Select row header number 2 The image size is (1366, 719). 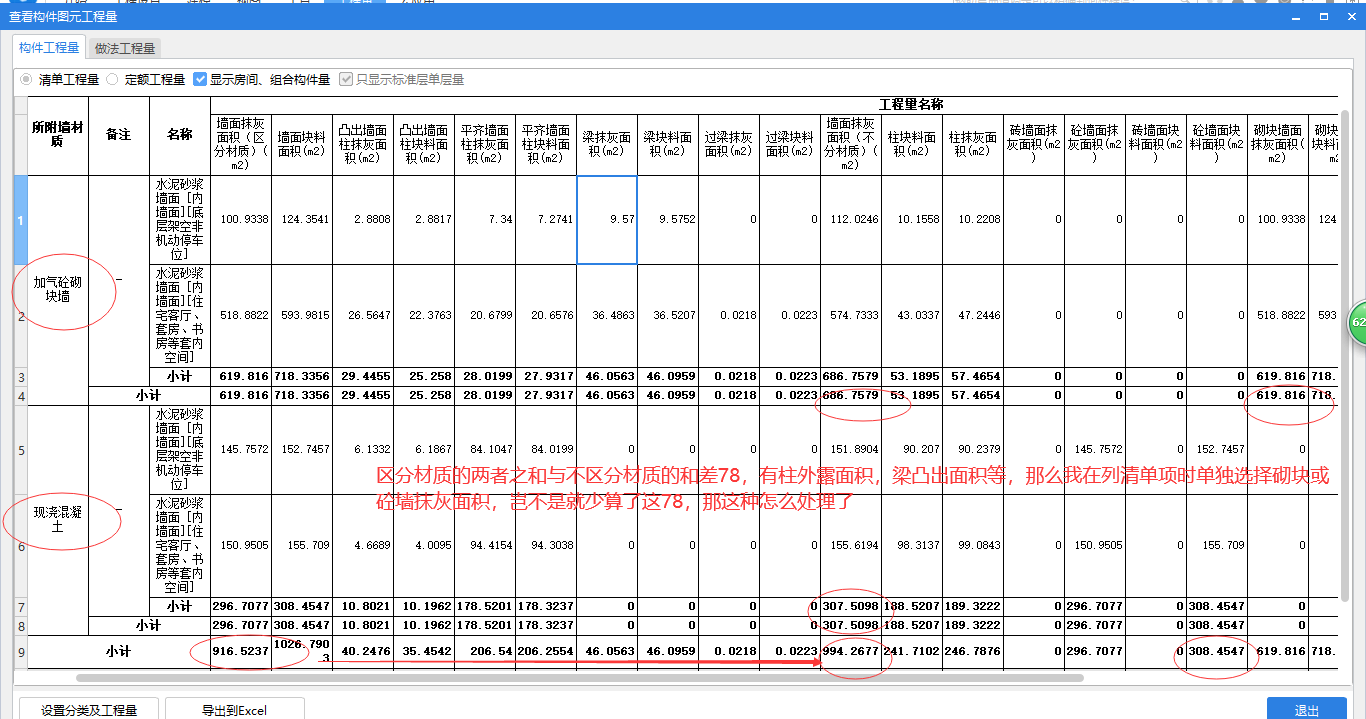click(x=21, y=316)
